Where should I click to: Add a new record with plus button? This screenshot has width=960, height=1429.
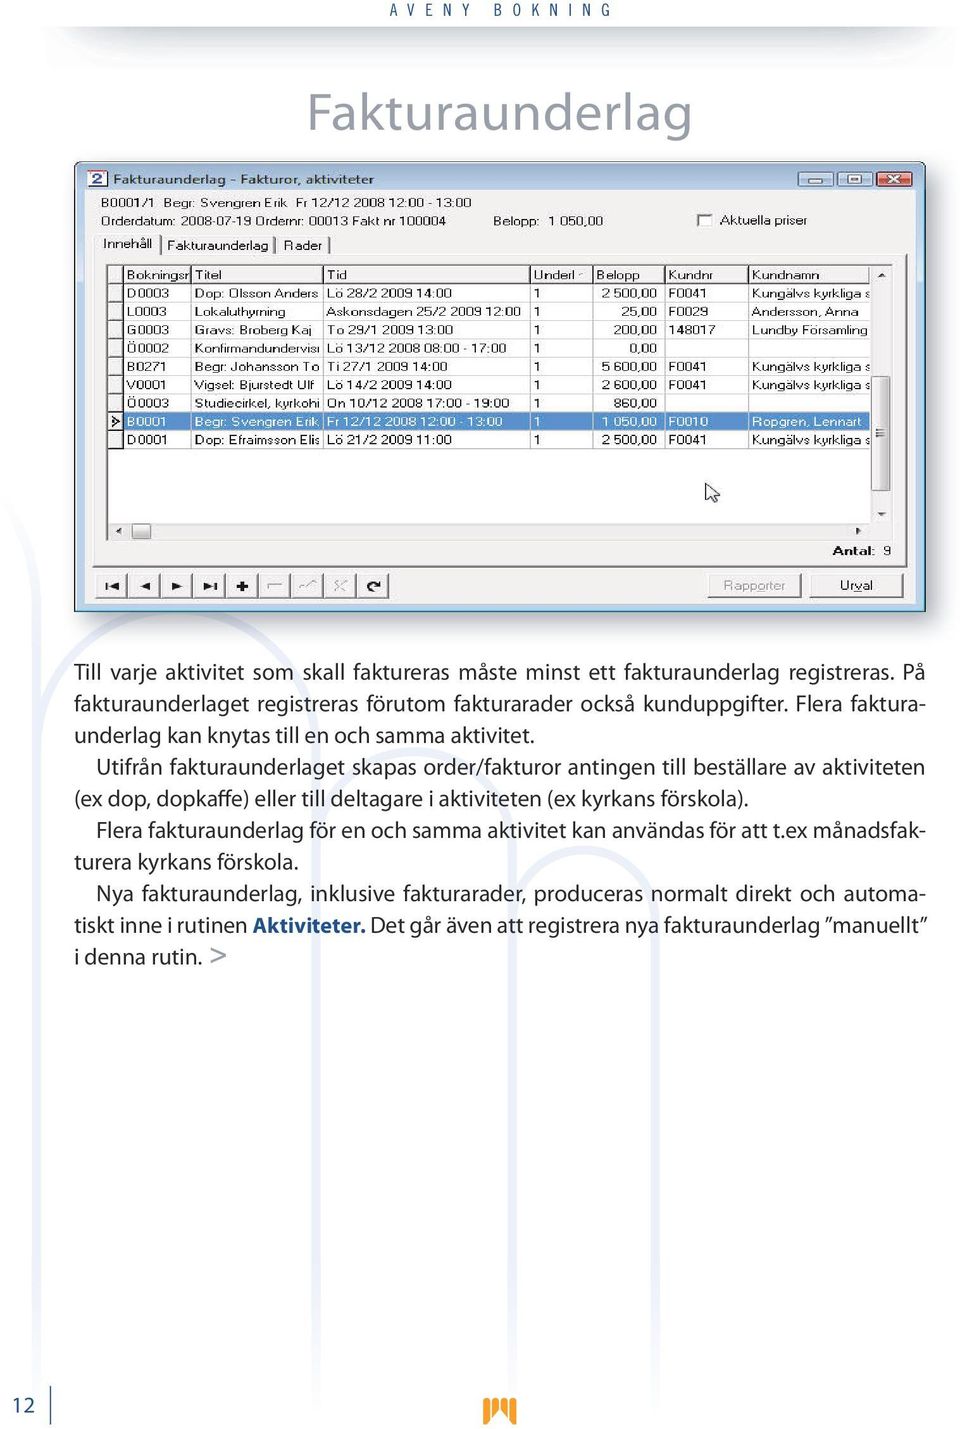click(242, 586)
